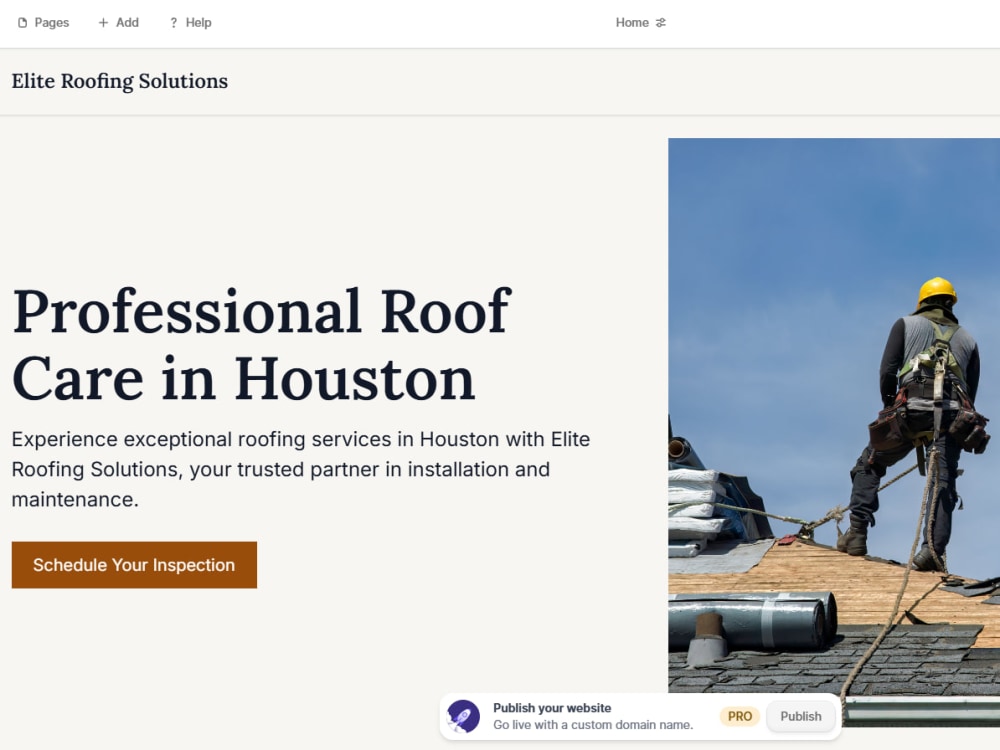The image size is (1000, 750).
Task: Open the Pages menu
Action: click(x=43, y=23)
